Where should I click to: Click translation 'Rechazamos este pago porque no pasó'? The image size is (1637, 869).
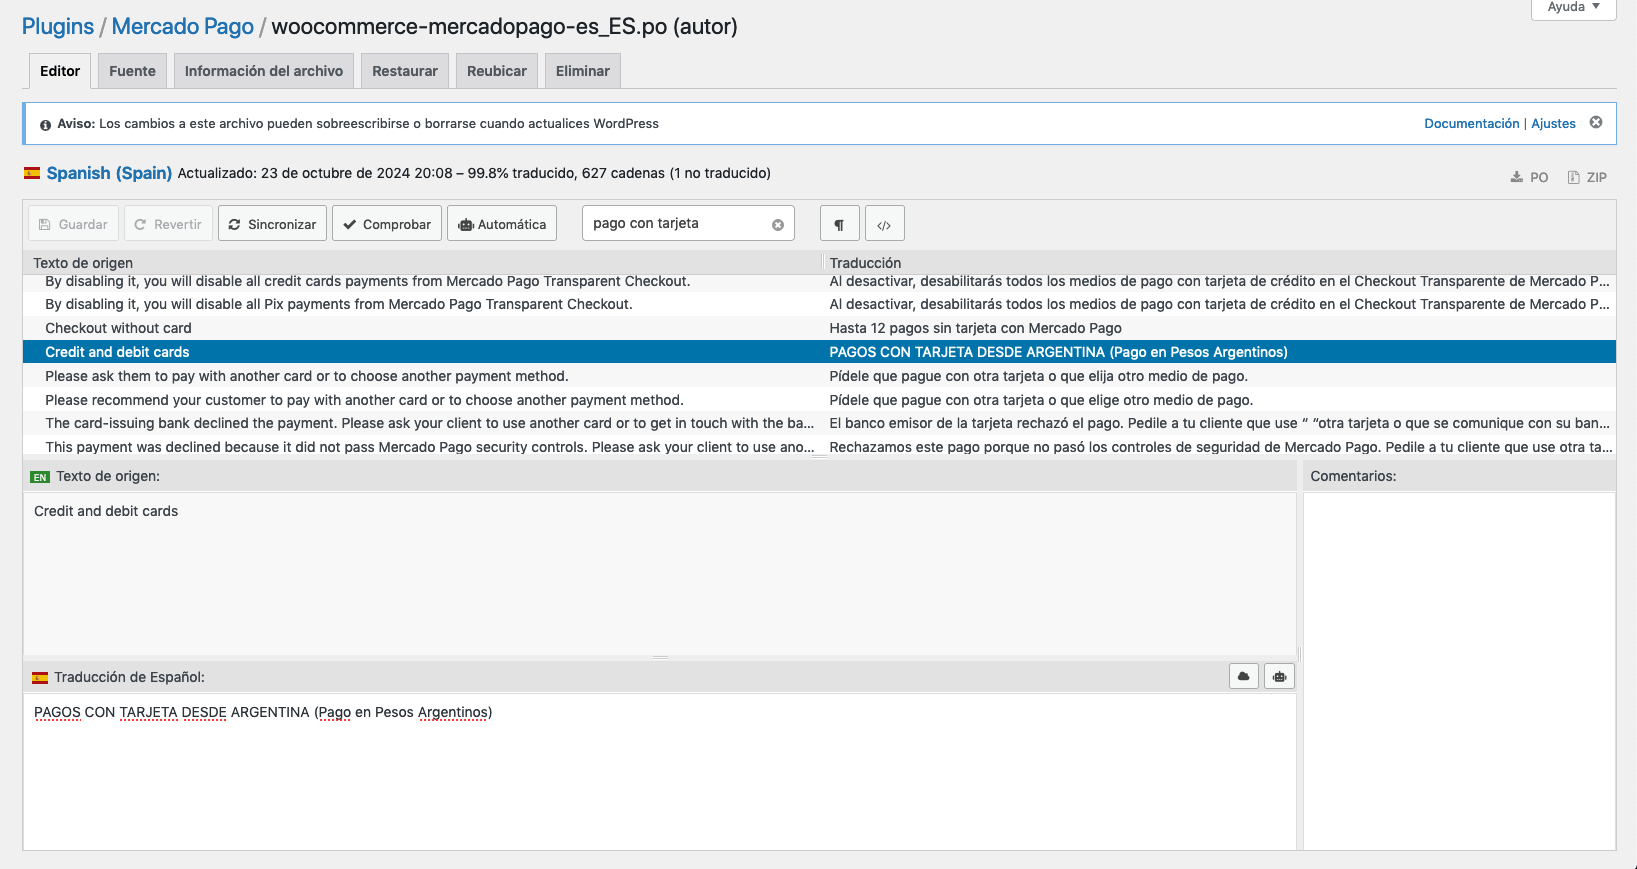tap(1220, 447)
